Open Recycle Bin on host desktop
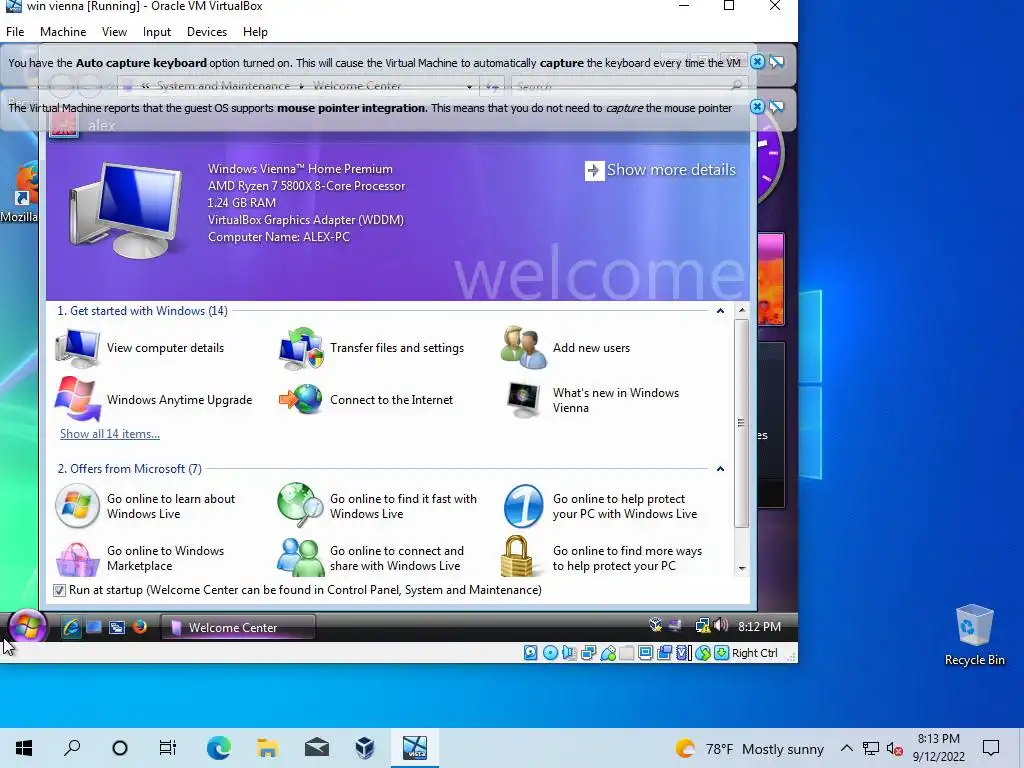Image resolution: width=1024 pixels, height=768 pixels. 974,635
